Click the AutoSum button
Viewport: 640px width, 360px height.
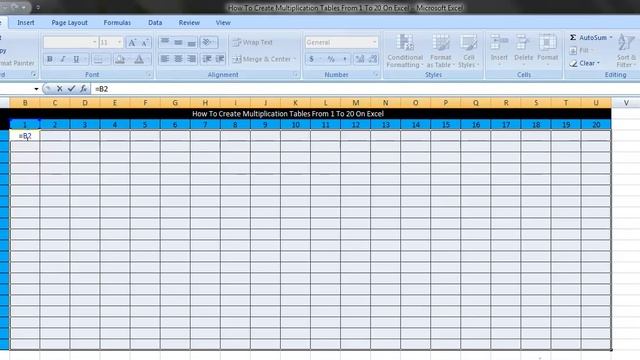point(588,38)
